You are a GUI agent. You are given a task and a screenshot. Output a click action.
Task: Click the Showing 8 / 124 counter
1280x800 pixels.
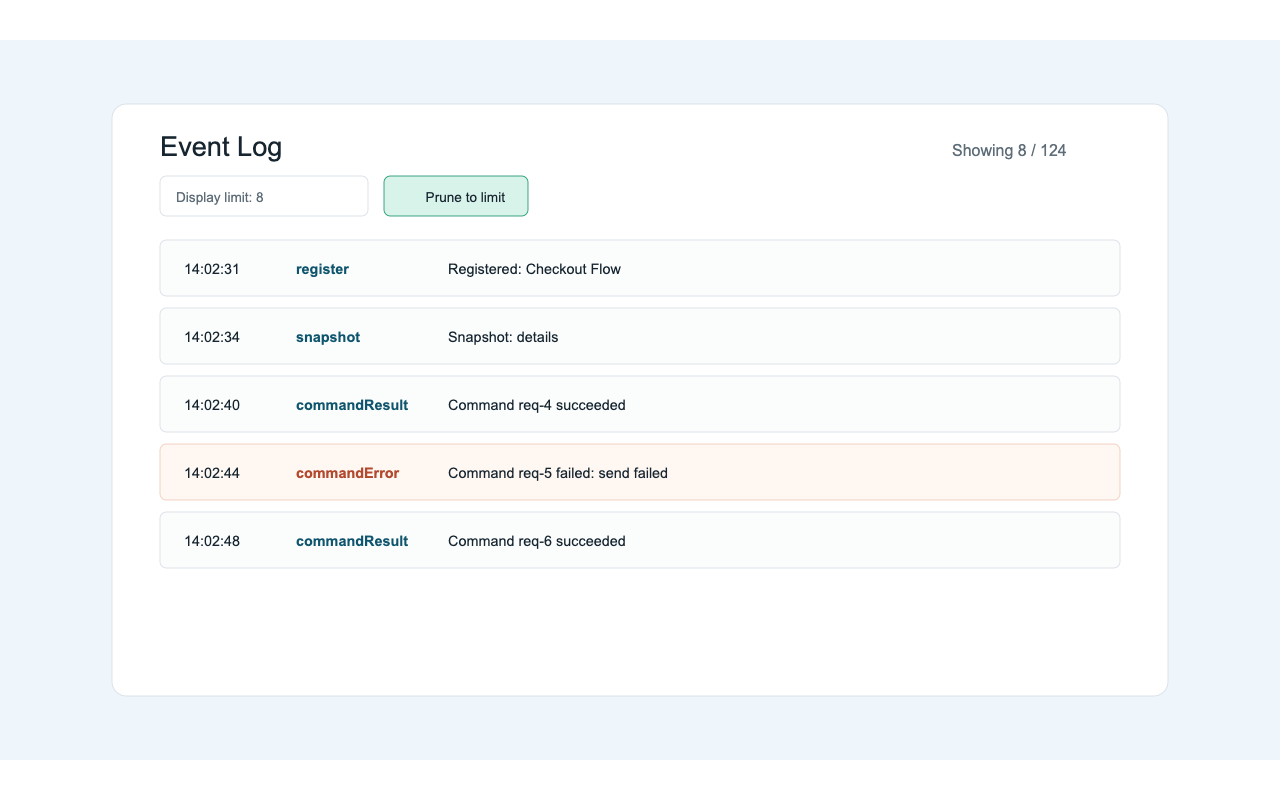tap(1009, 150)
